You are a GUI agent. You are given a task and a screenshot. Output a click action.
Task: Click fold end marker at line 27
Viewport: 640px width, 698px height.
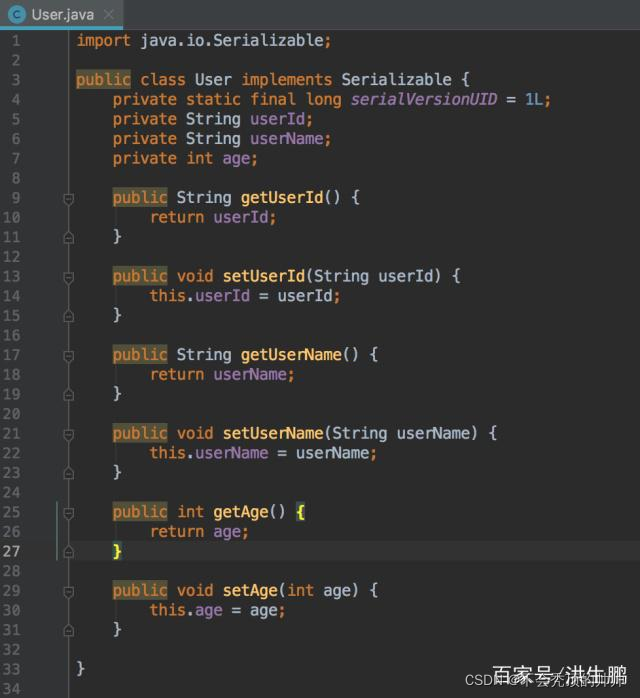coord(69,552)
